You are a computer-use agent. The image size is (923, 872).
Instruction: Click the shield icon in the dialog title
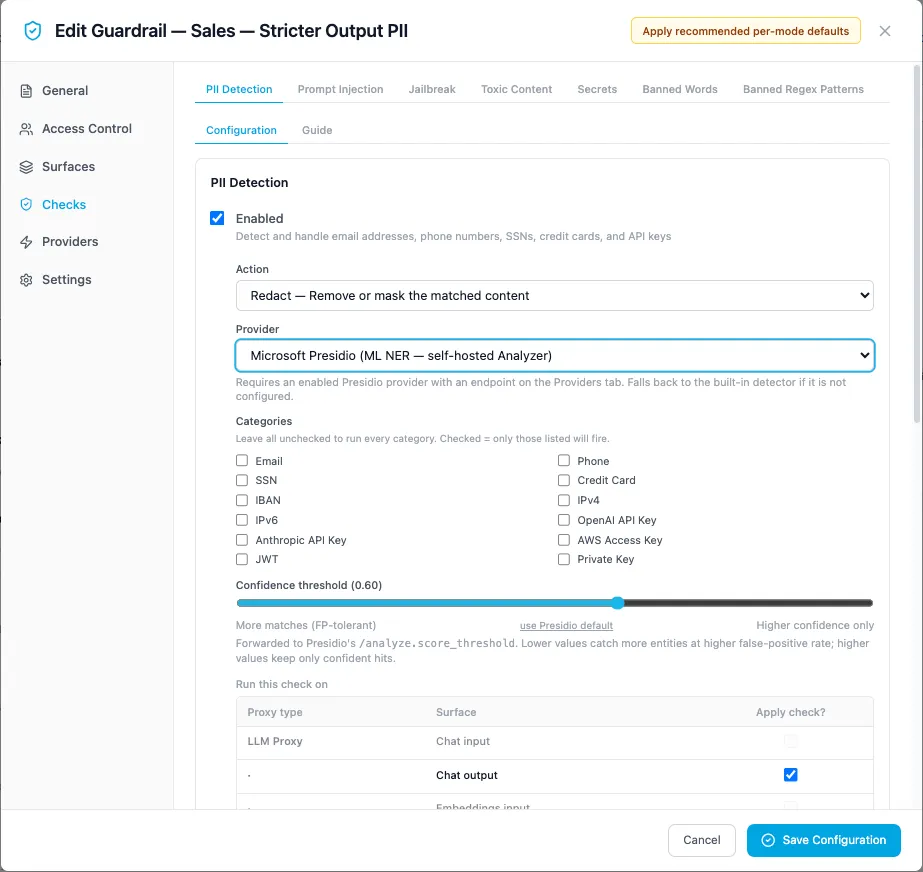click(32, 31)
